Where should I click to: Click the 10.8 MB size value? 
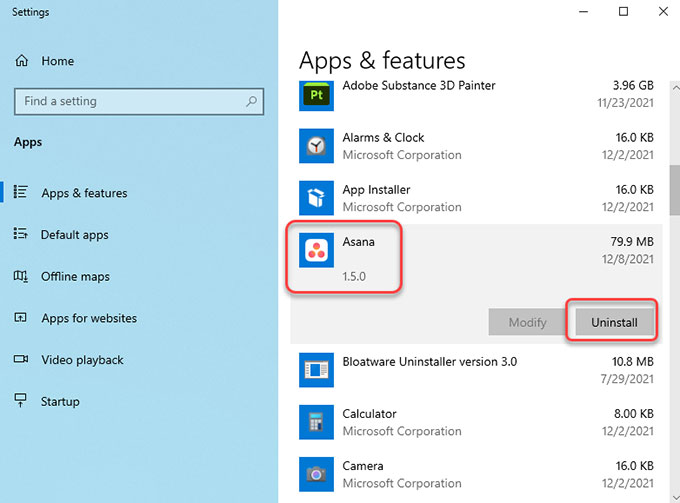[632, 362]
